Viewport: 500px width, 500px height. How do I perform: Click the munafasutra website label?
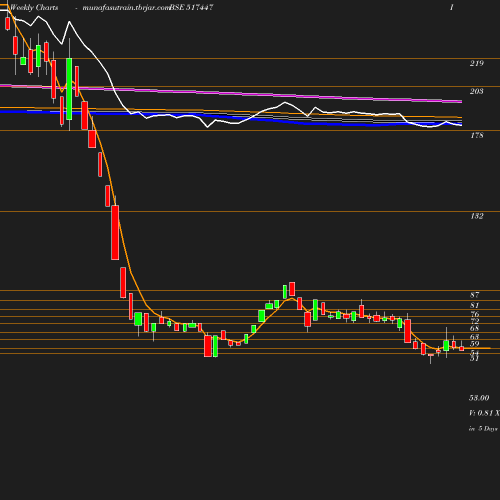[x=126, y=8]
